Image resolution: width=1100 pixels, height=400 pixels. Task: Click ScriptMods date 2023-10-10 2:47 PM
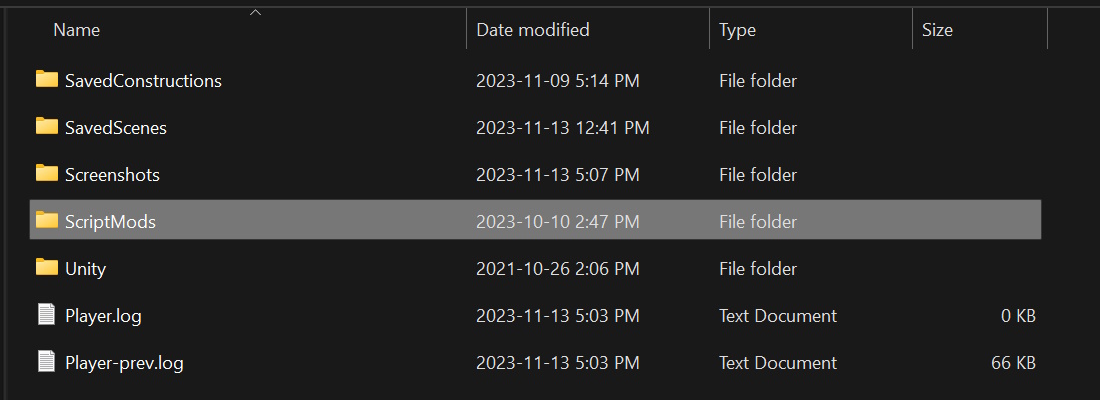(x=557, y=222)
